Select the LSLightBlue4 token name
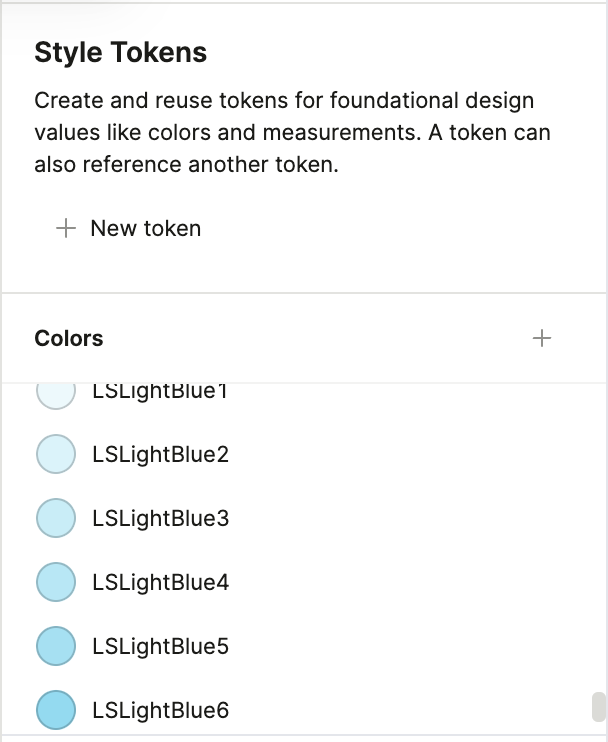Screen dimensions: 608x742 [160, 583]
